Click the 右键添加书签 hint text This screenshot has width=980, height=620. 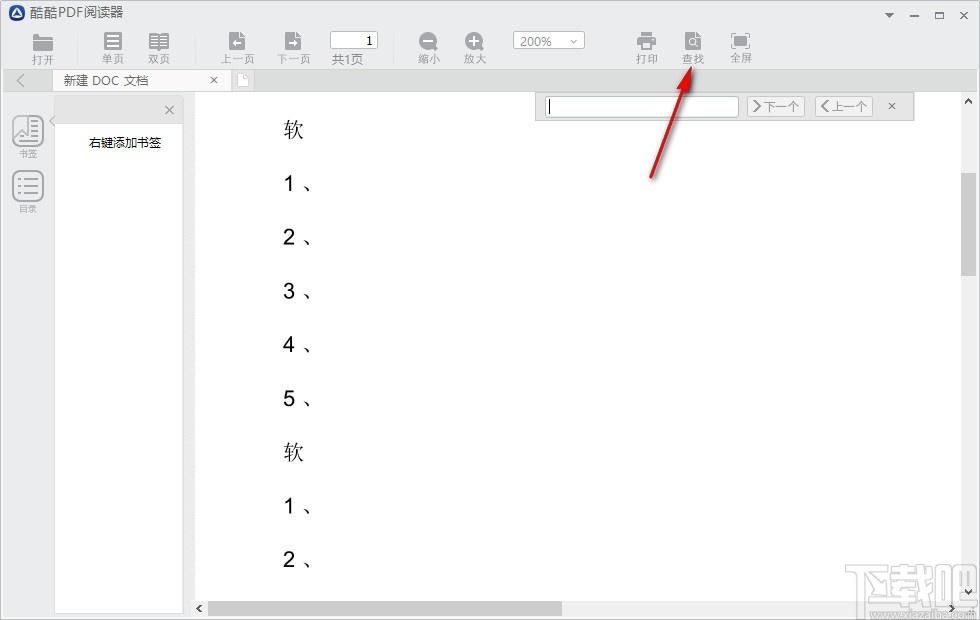125,142
